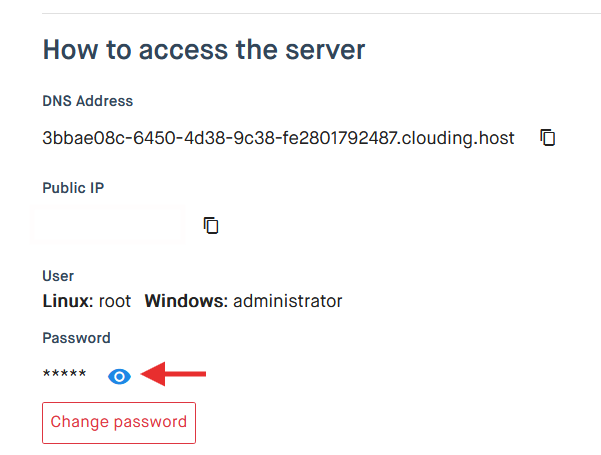Viewport: 601px width, 455px height.
Task: Click the "administrator" username text
Action: pyautogui.click(x=288, y=301)
